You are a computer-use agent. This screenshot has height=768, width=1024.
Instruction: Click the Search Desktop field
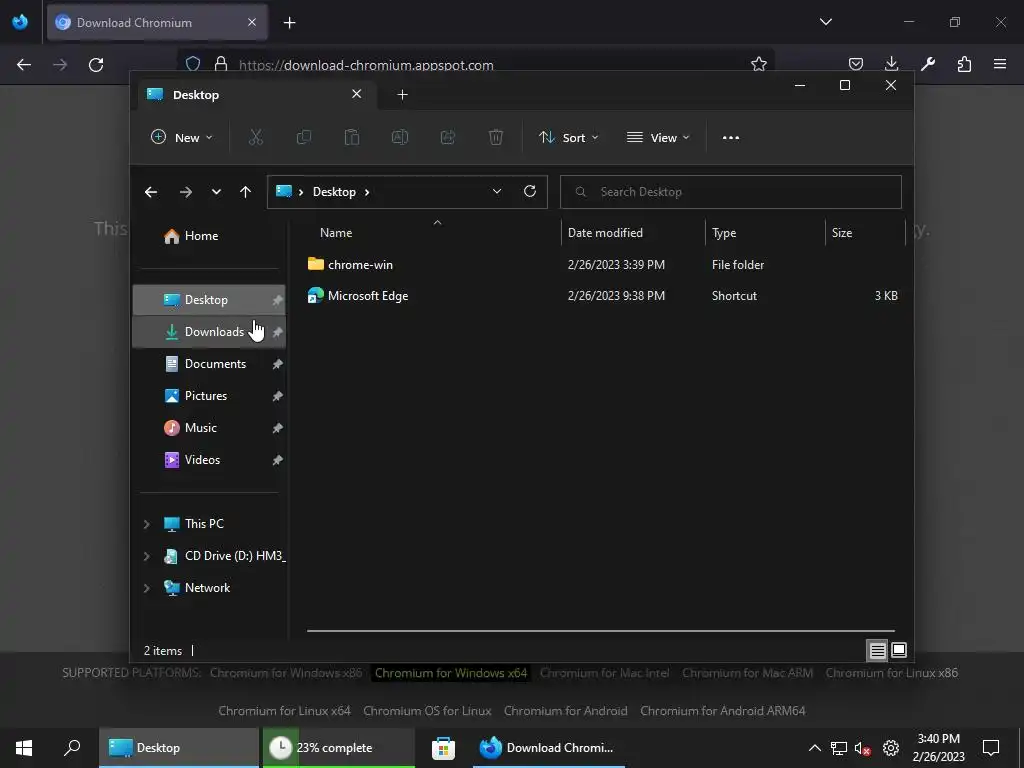coord(730,192)
